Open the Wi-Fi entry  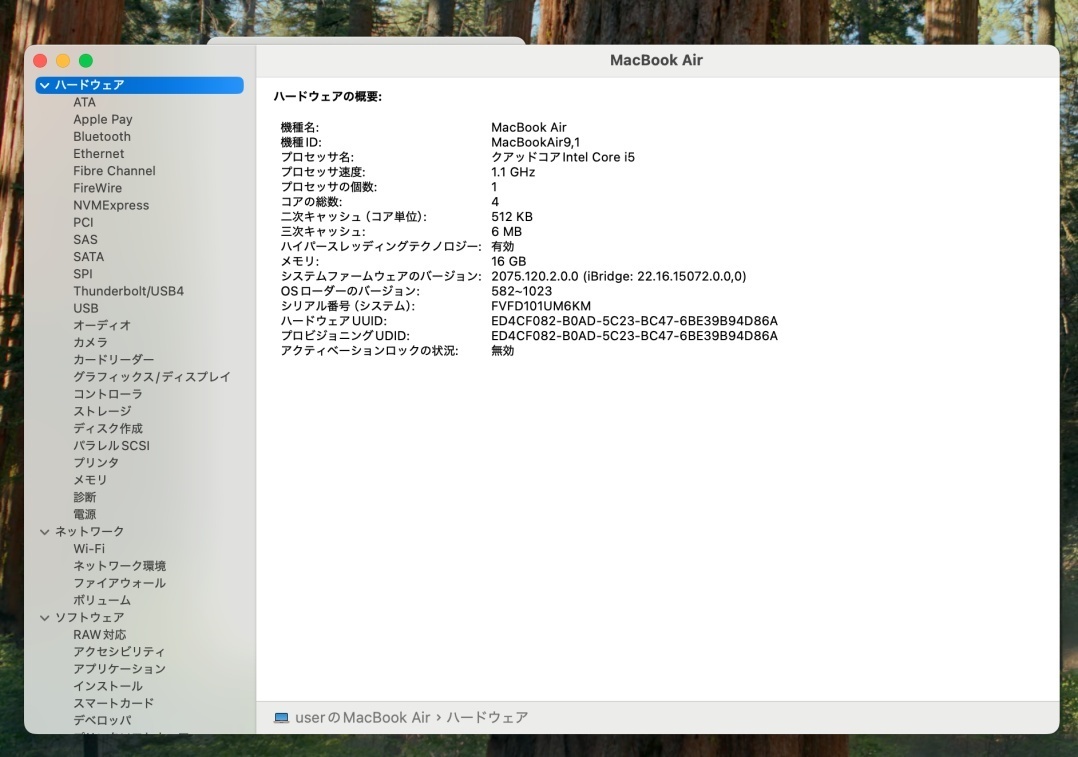pos(89,549)
